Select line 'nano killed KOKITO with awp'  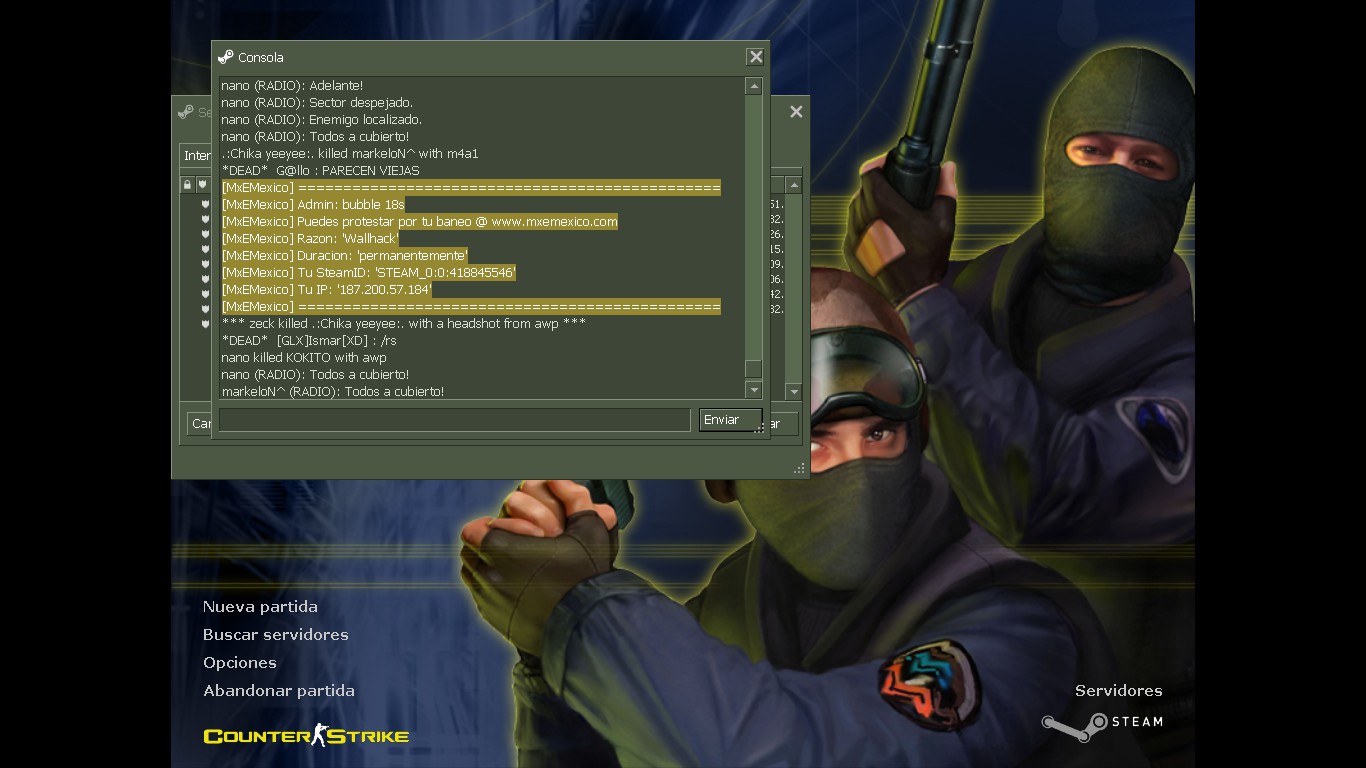(x=304, y=358)
